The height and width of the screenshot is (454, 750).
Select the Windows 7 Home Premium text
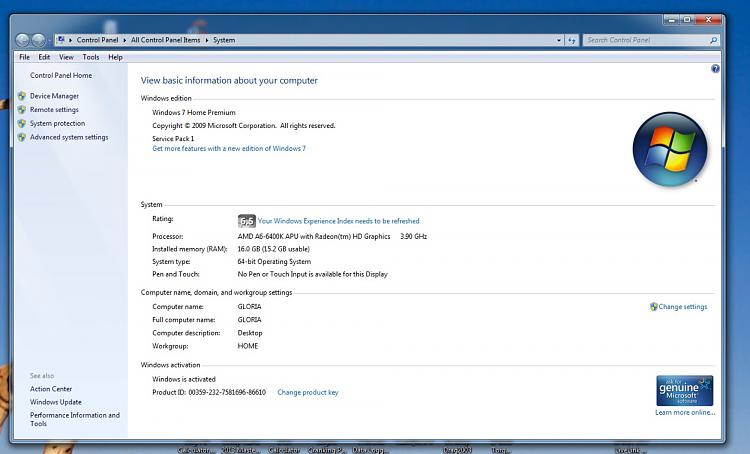[x=194, y=112]
